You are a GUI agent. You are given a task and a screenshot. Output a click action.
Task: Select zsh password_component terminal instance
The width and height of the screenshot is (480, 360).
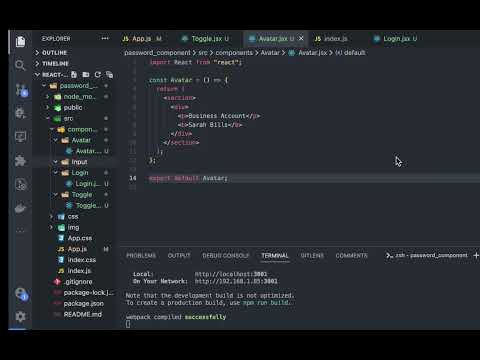point(427,255)
